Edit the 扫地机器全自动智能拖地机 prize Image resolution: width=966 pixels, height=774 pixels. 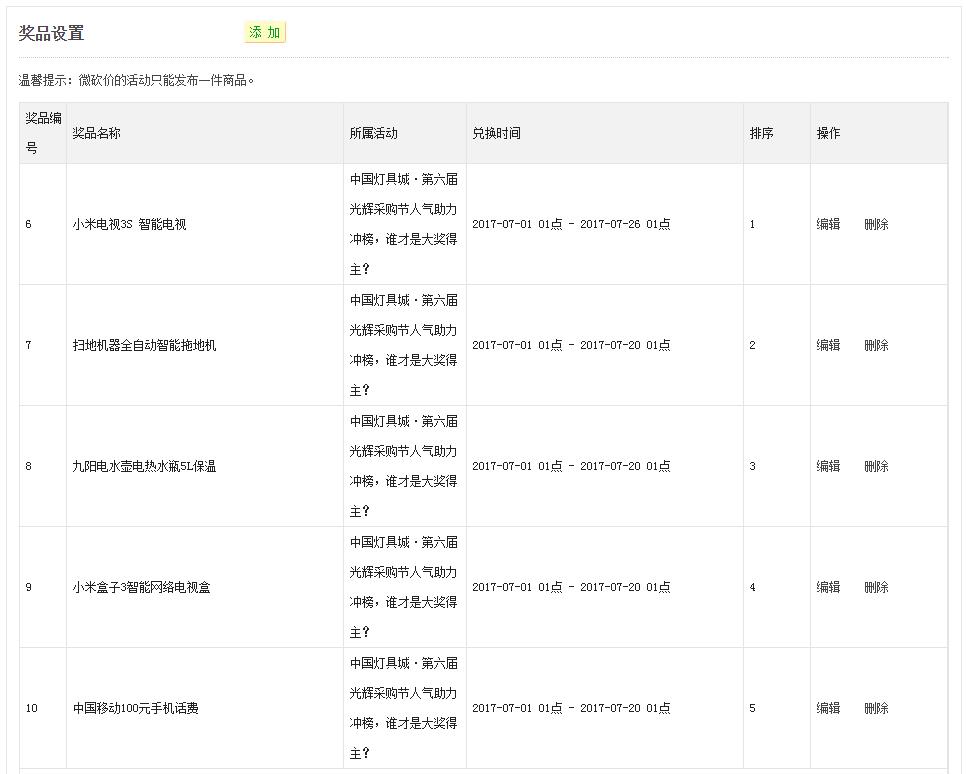(828, 346)
